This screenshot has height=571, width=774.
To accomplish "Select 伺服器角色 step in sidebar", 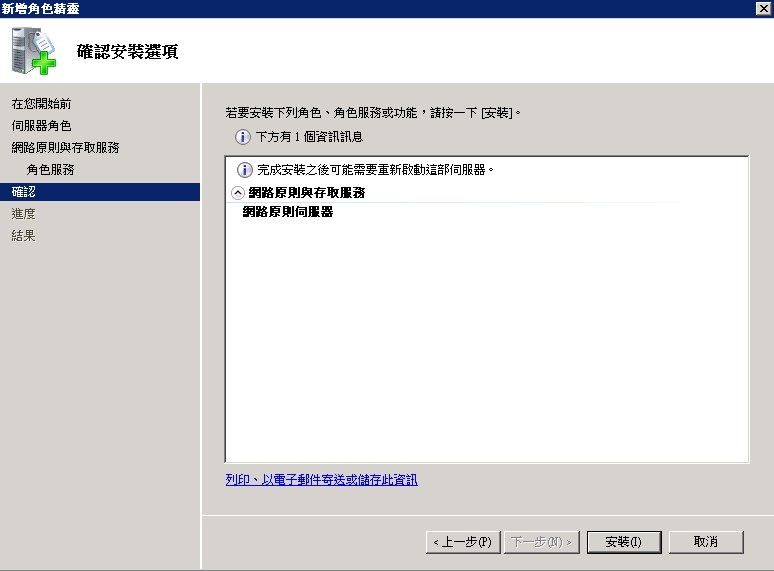I will click(x=41, y=126).
